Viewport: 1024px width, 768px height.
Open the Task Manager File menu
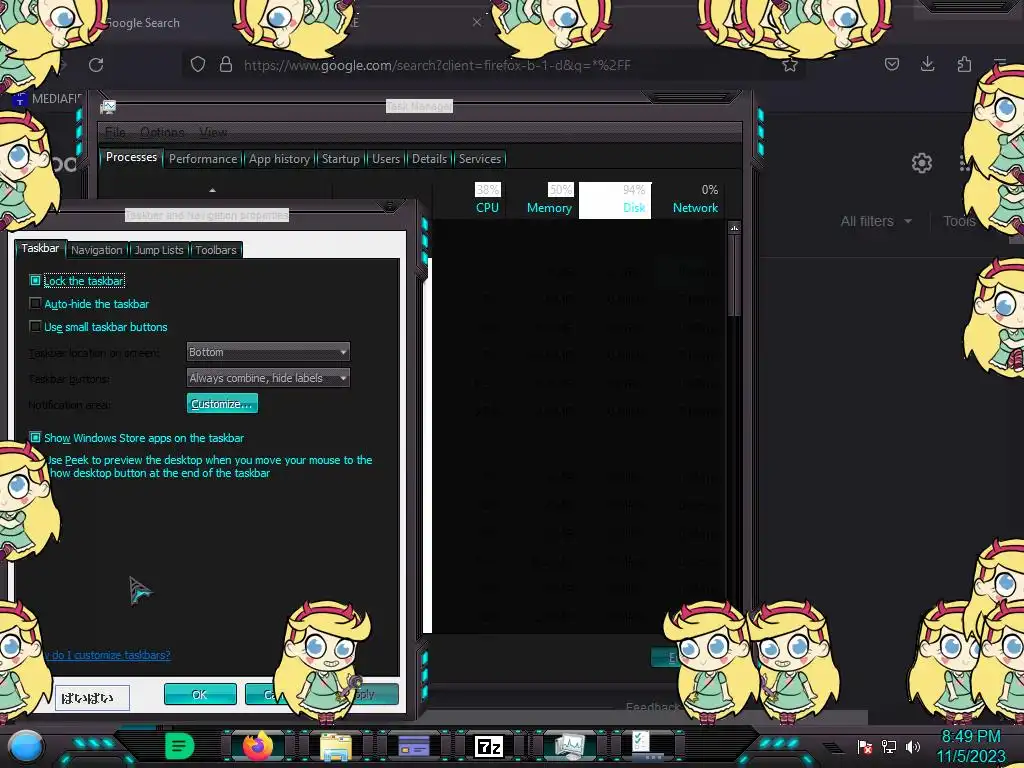(115, 133)
